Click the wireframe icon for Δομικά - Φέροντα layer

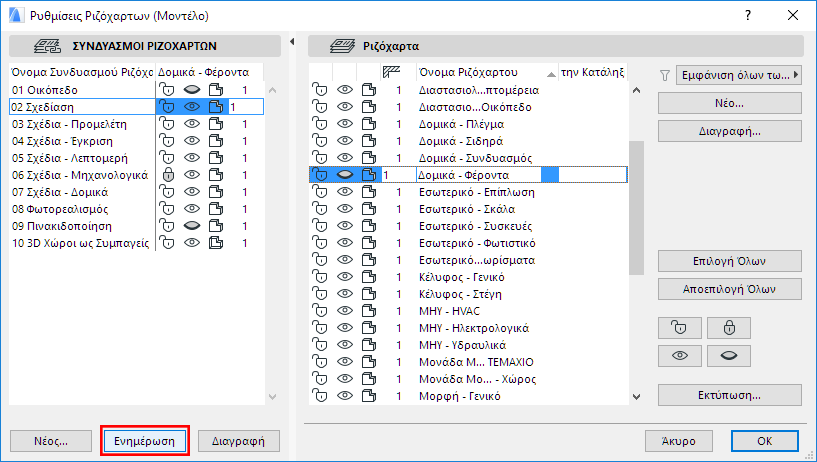tap(369, 175)
